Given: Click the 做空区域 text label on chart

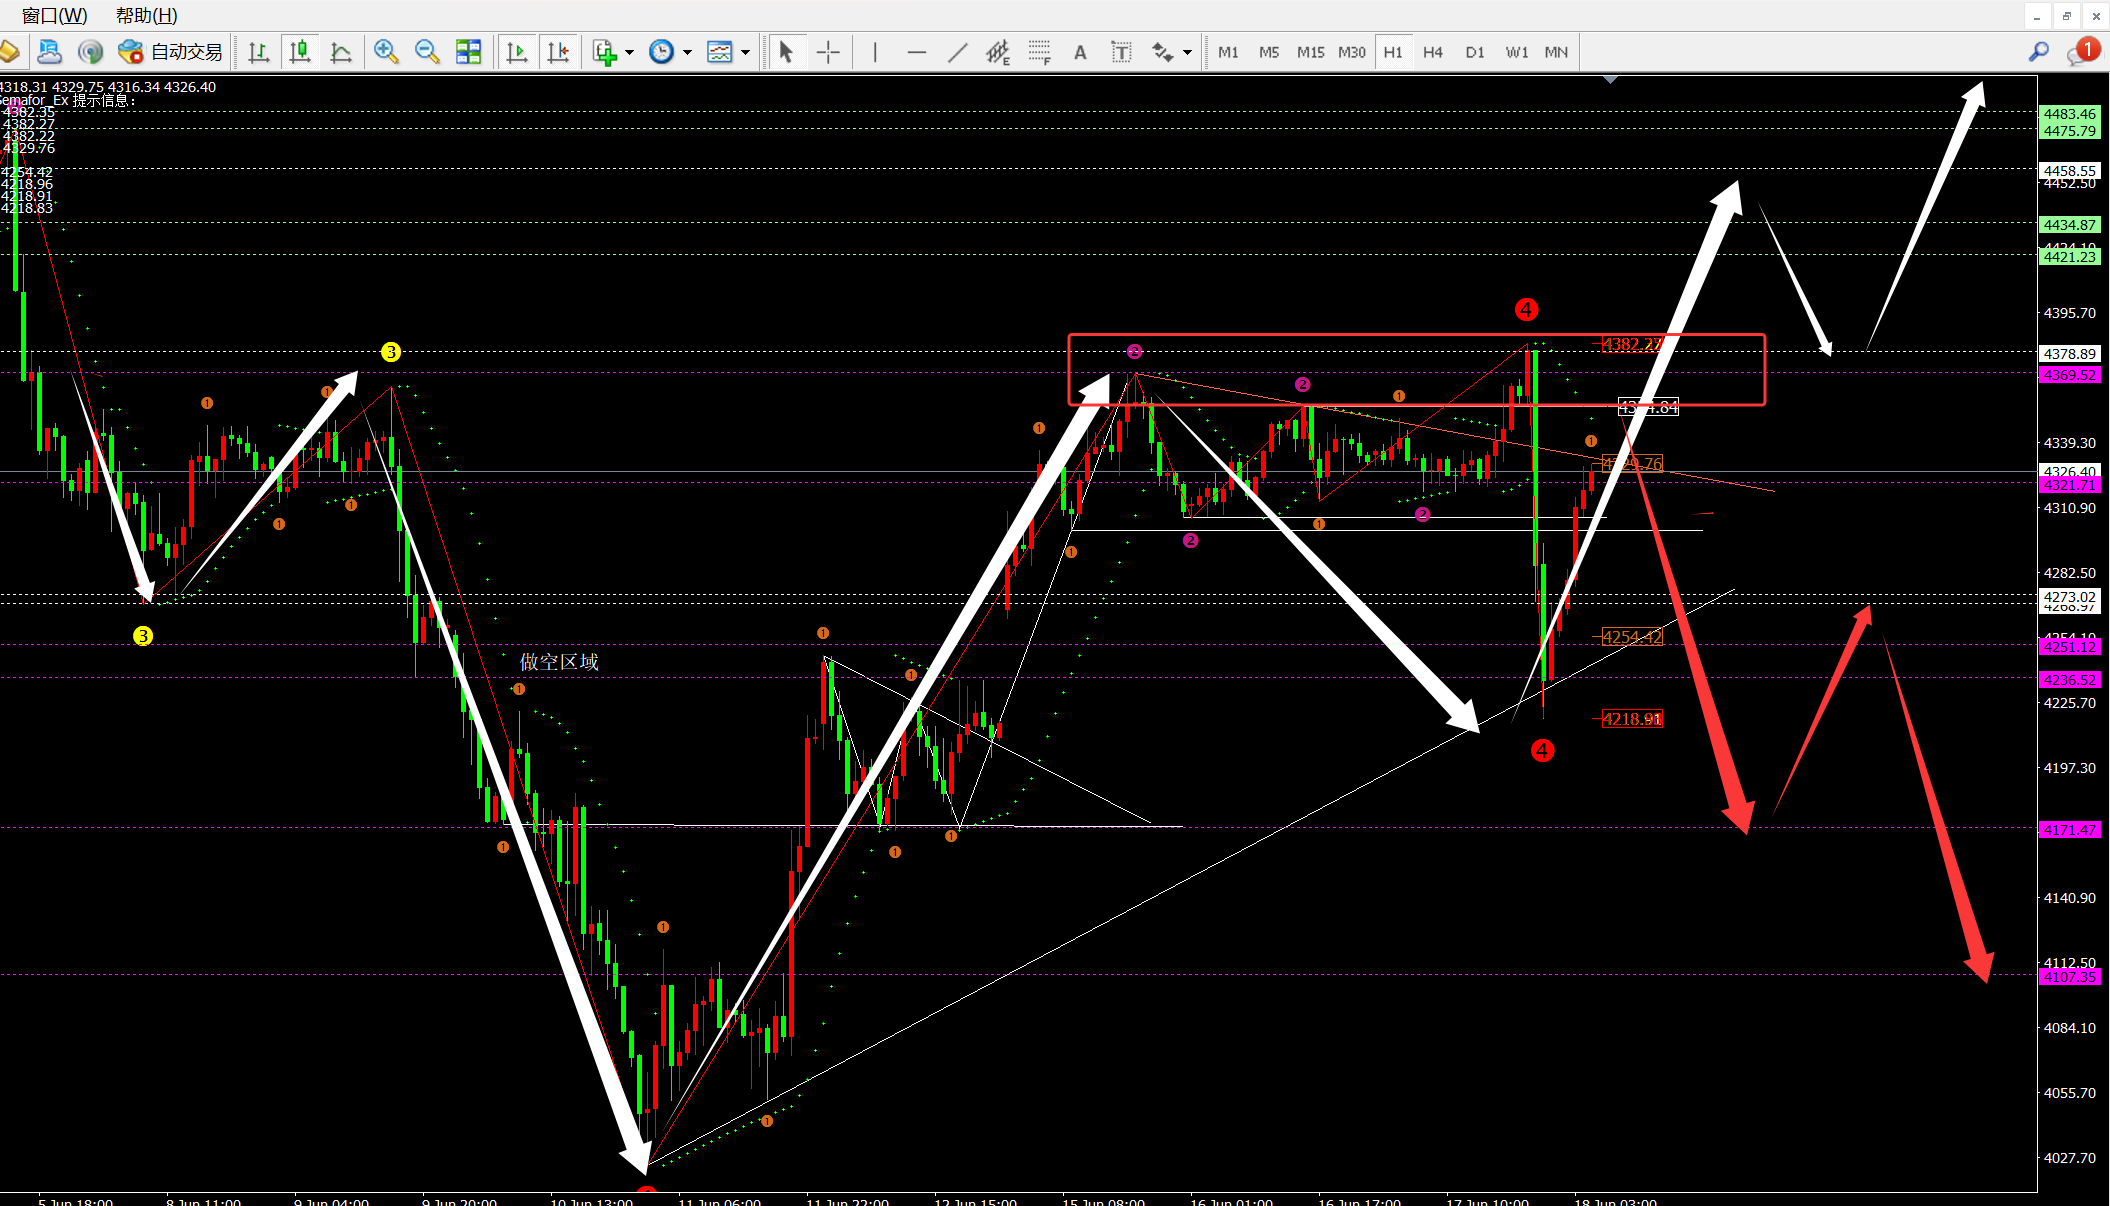Looking at the screenshot, I should (x=559, y=662).
